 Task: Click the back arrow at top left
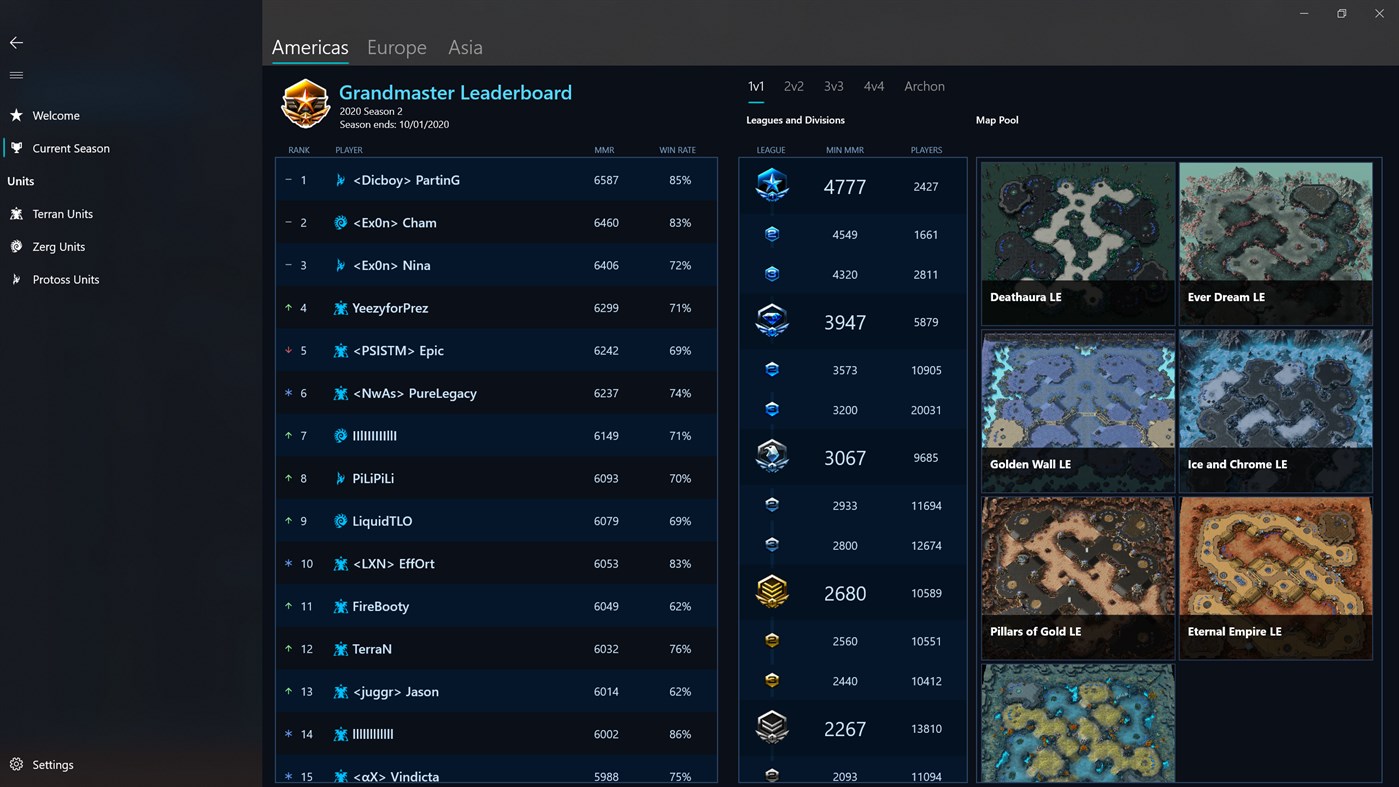16,42
